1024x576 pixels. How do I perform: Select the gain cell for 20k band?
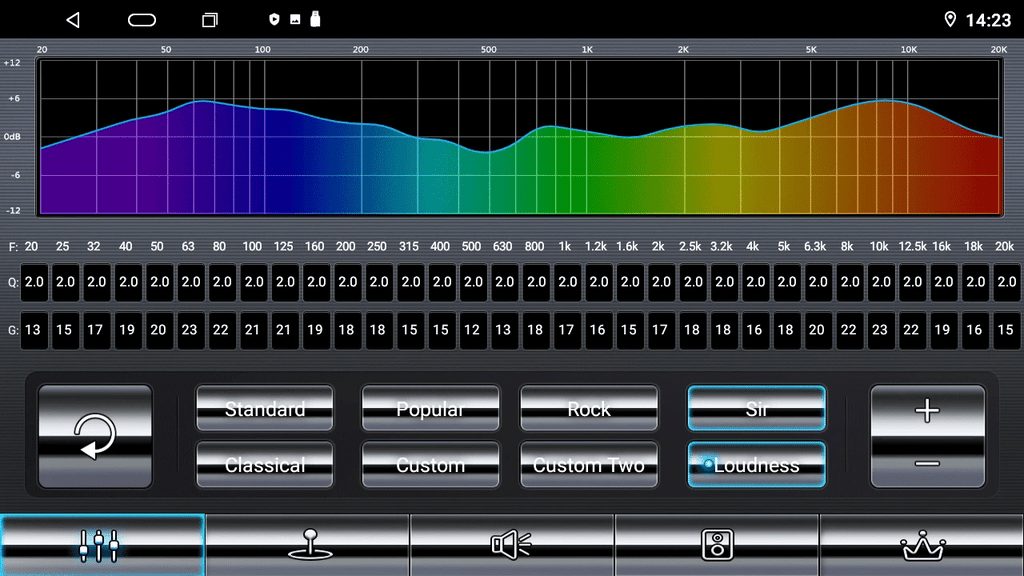pos(1006,330)
